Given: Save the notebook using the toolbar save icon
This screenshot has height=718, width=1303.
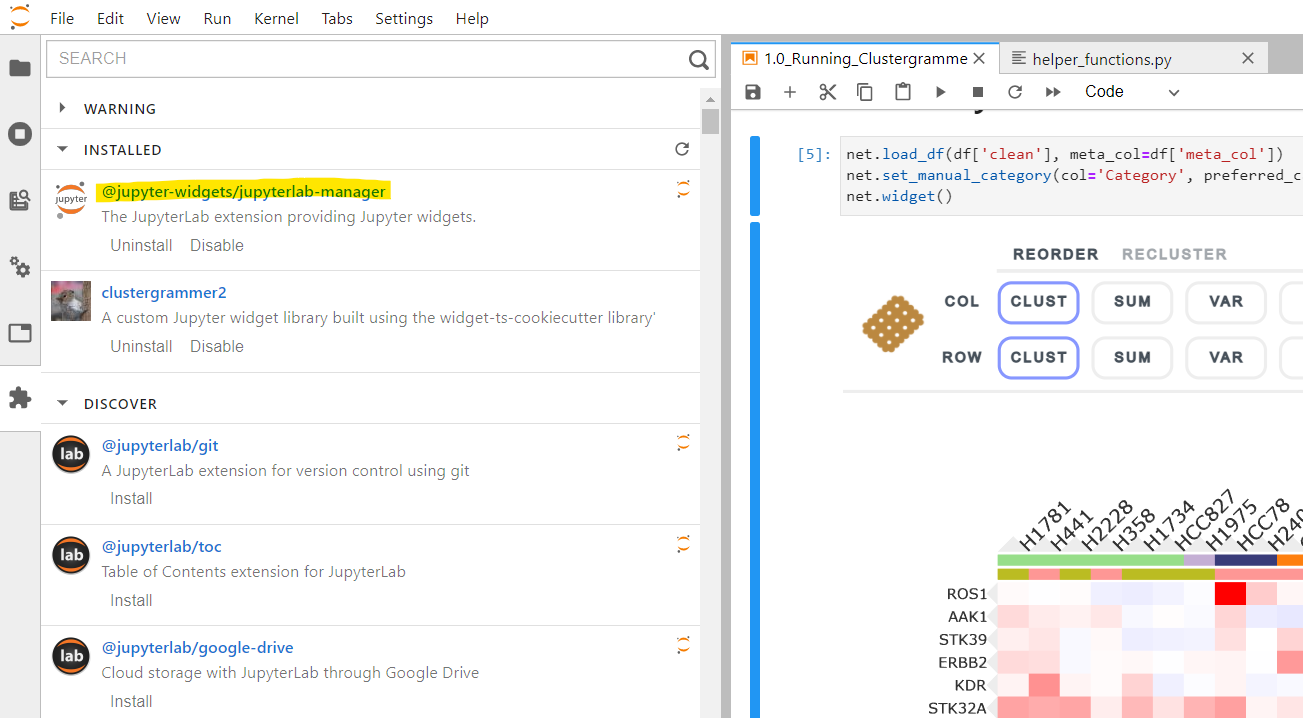Looking at the screenshot, I should point(751,91).
